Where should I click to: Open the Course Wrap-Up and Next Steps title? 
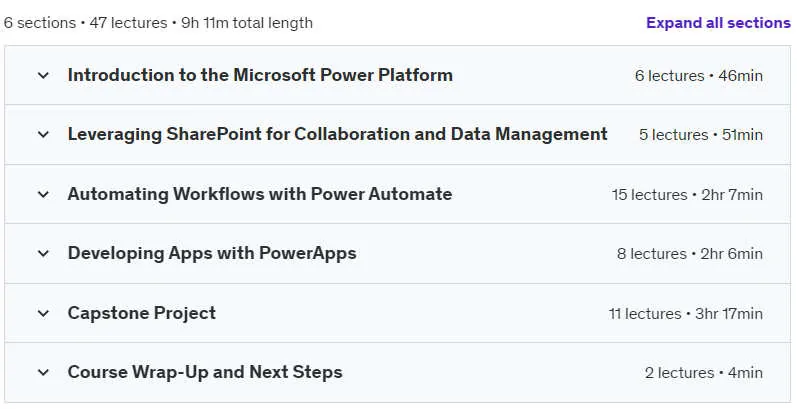[205, 372]
